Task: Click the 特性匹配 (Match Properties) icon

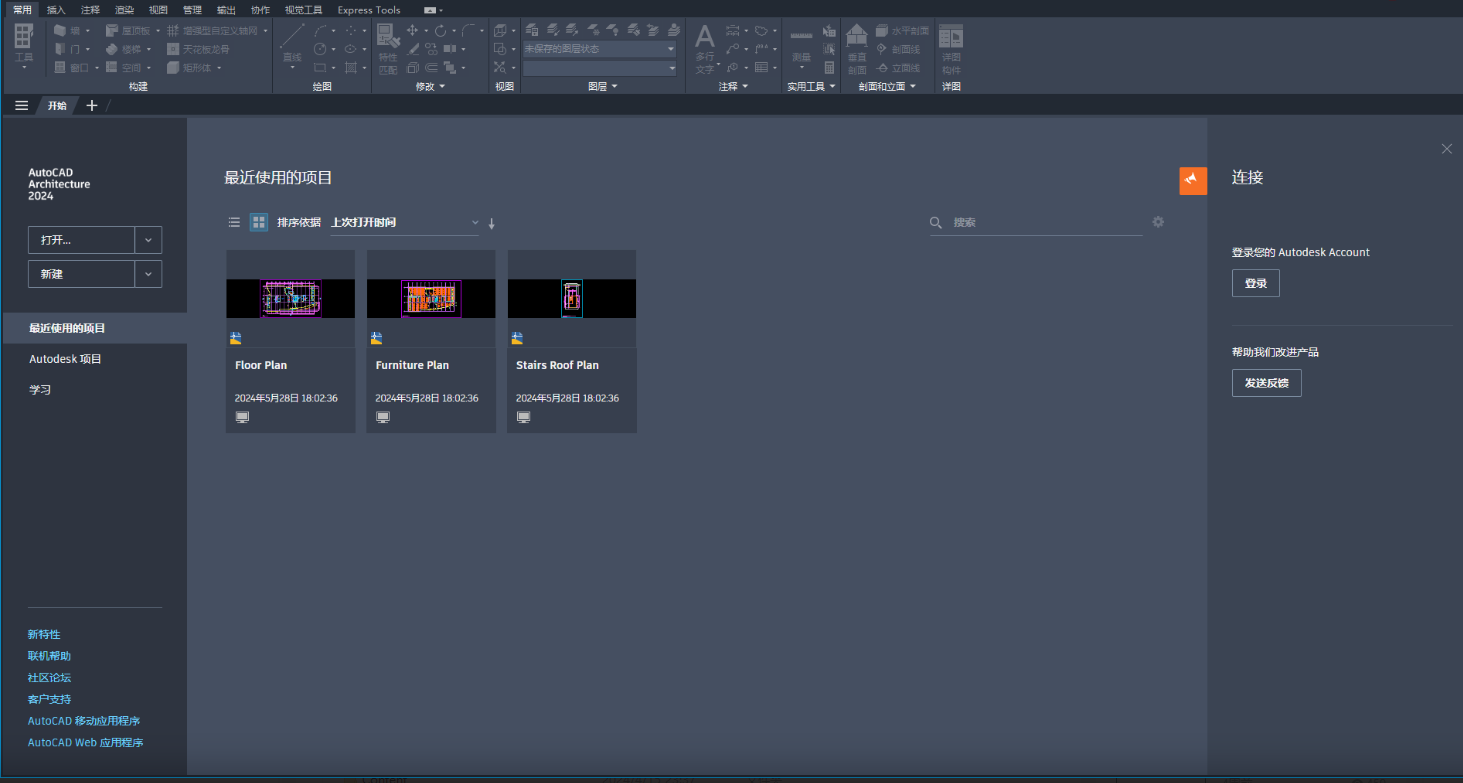Action: (x=387, y=36)
